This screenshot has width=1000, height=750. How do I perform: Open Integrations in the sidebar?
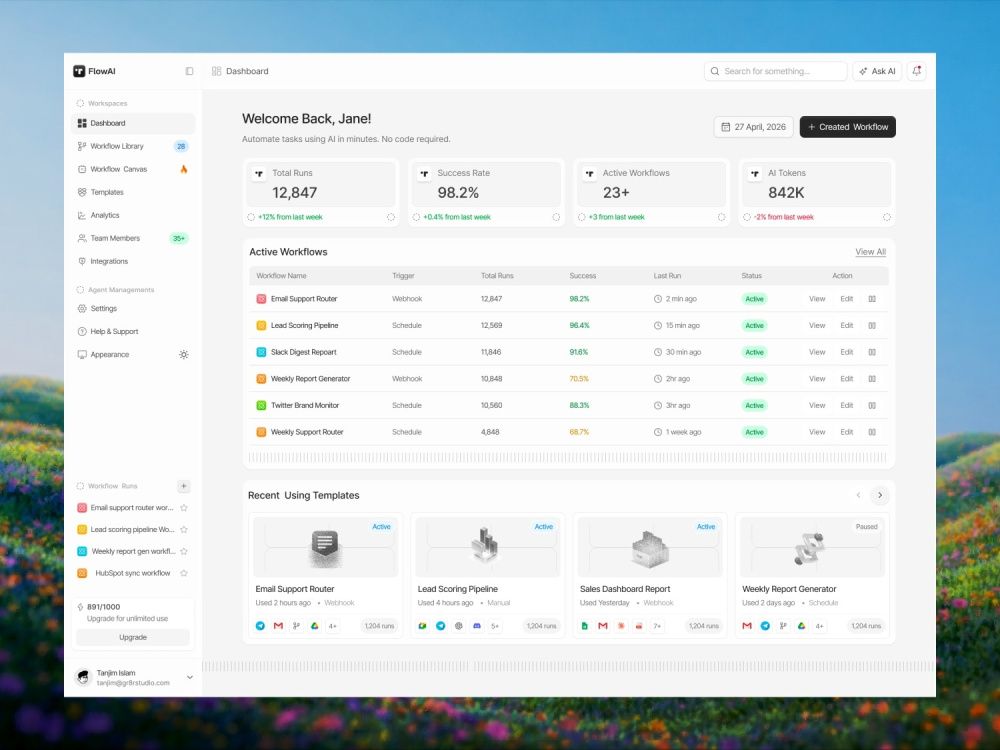[x=133, y=261]
